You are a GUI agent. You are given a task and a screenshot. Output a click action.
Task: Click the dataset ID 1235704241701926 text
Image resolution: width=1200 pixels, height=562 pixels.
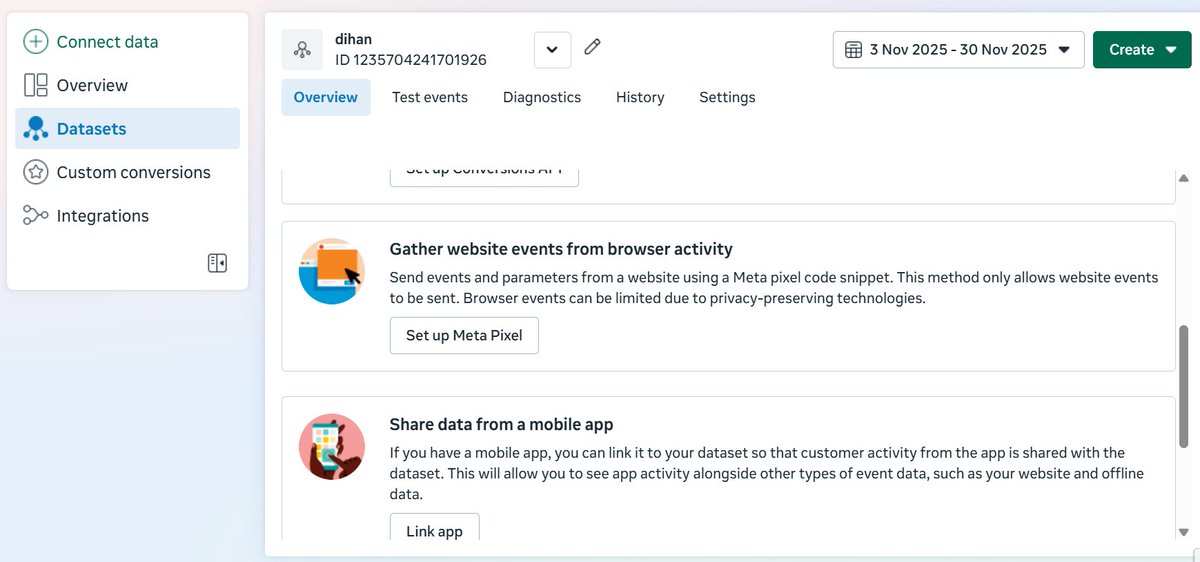pos(411,59)
